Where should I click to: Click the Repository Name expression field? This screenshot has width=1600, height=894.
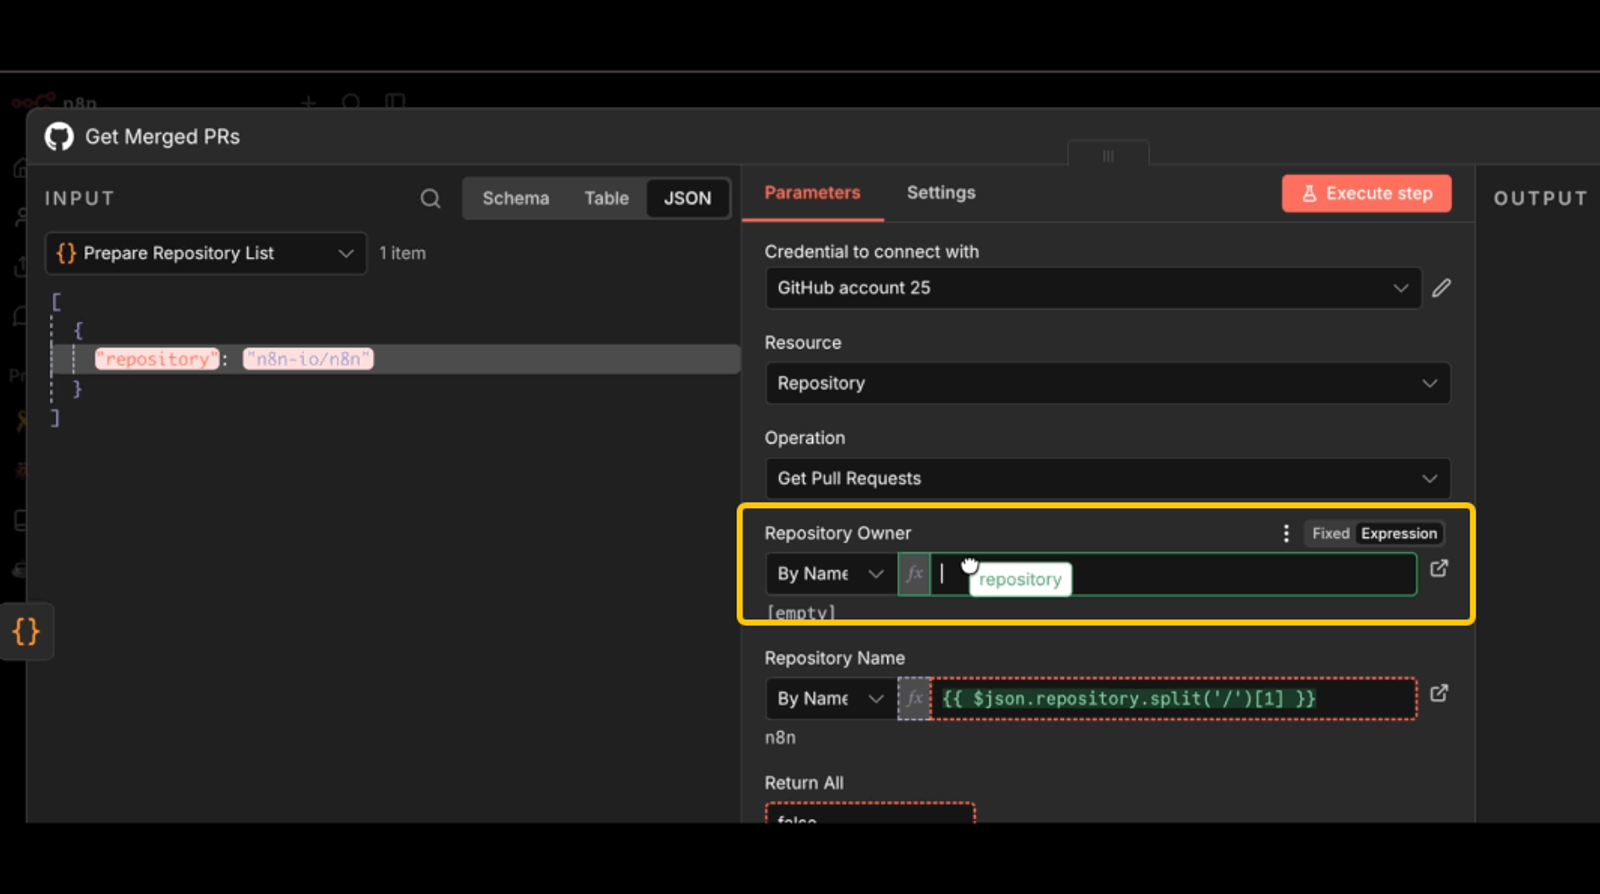click(1173, 699)
